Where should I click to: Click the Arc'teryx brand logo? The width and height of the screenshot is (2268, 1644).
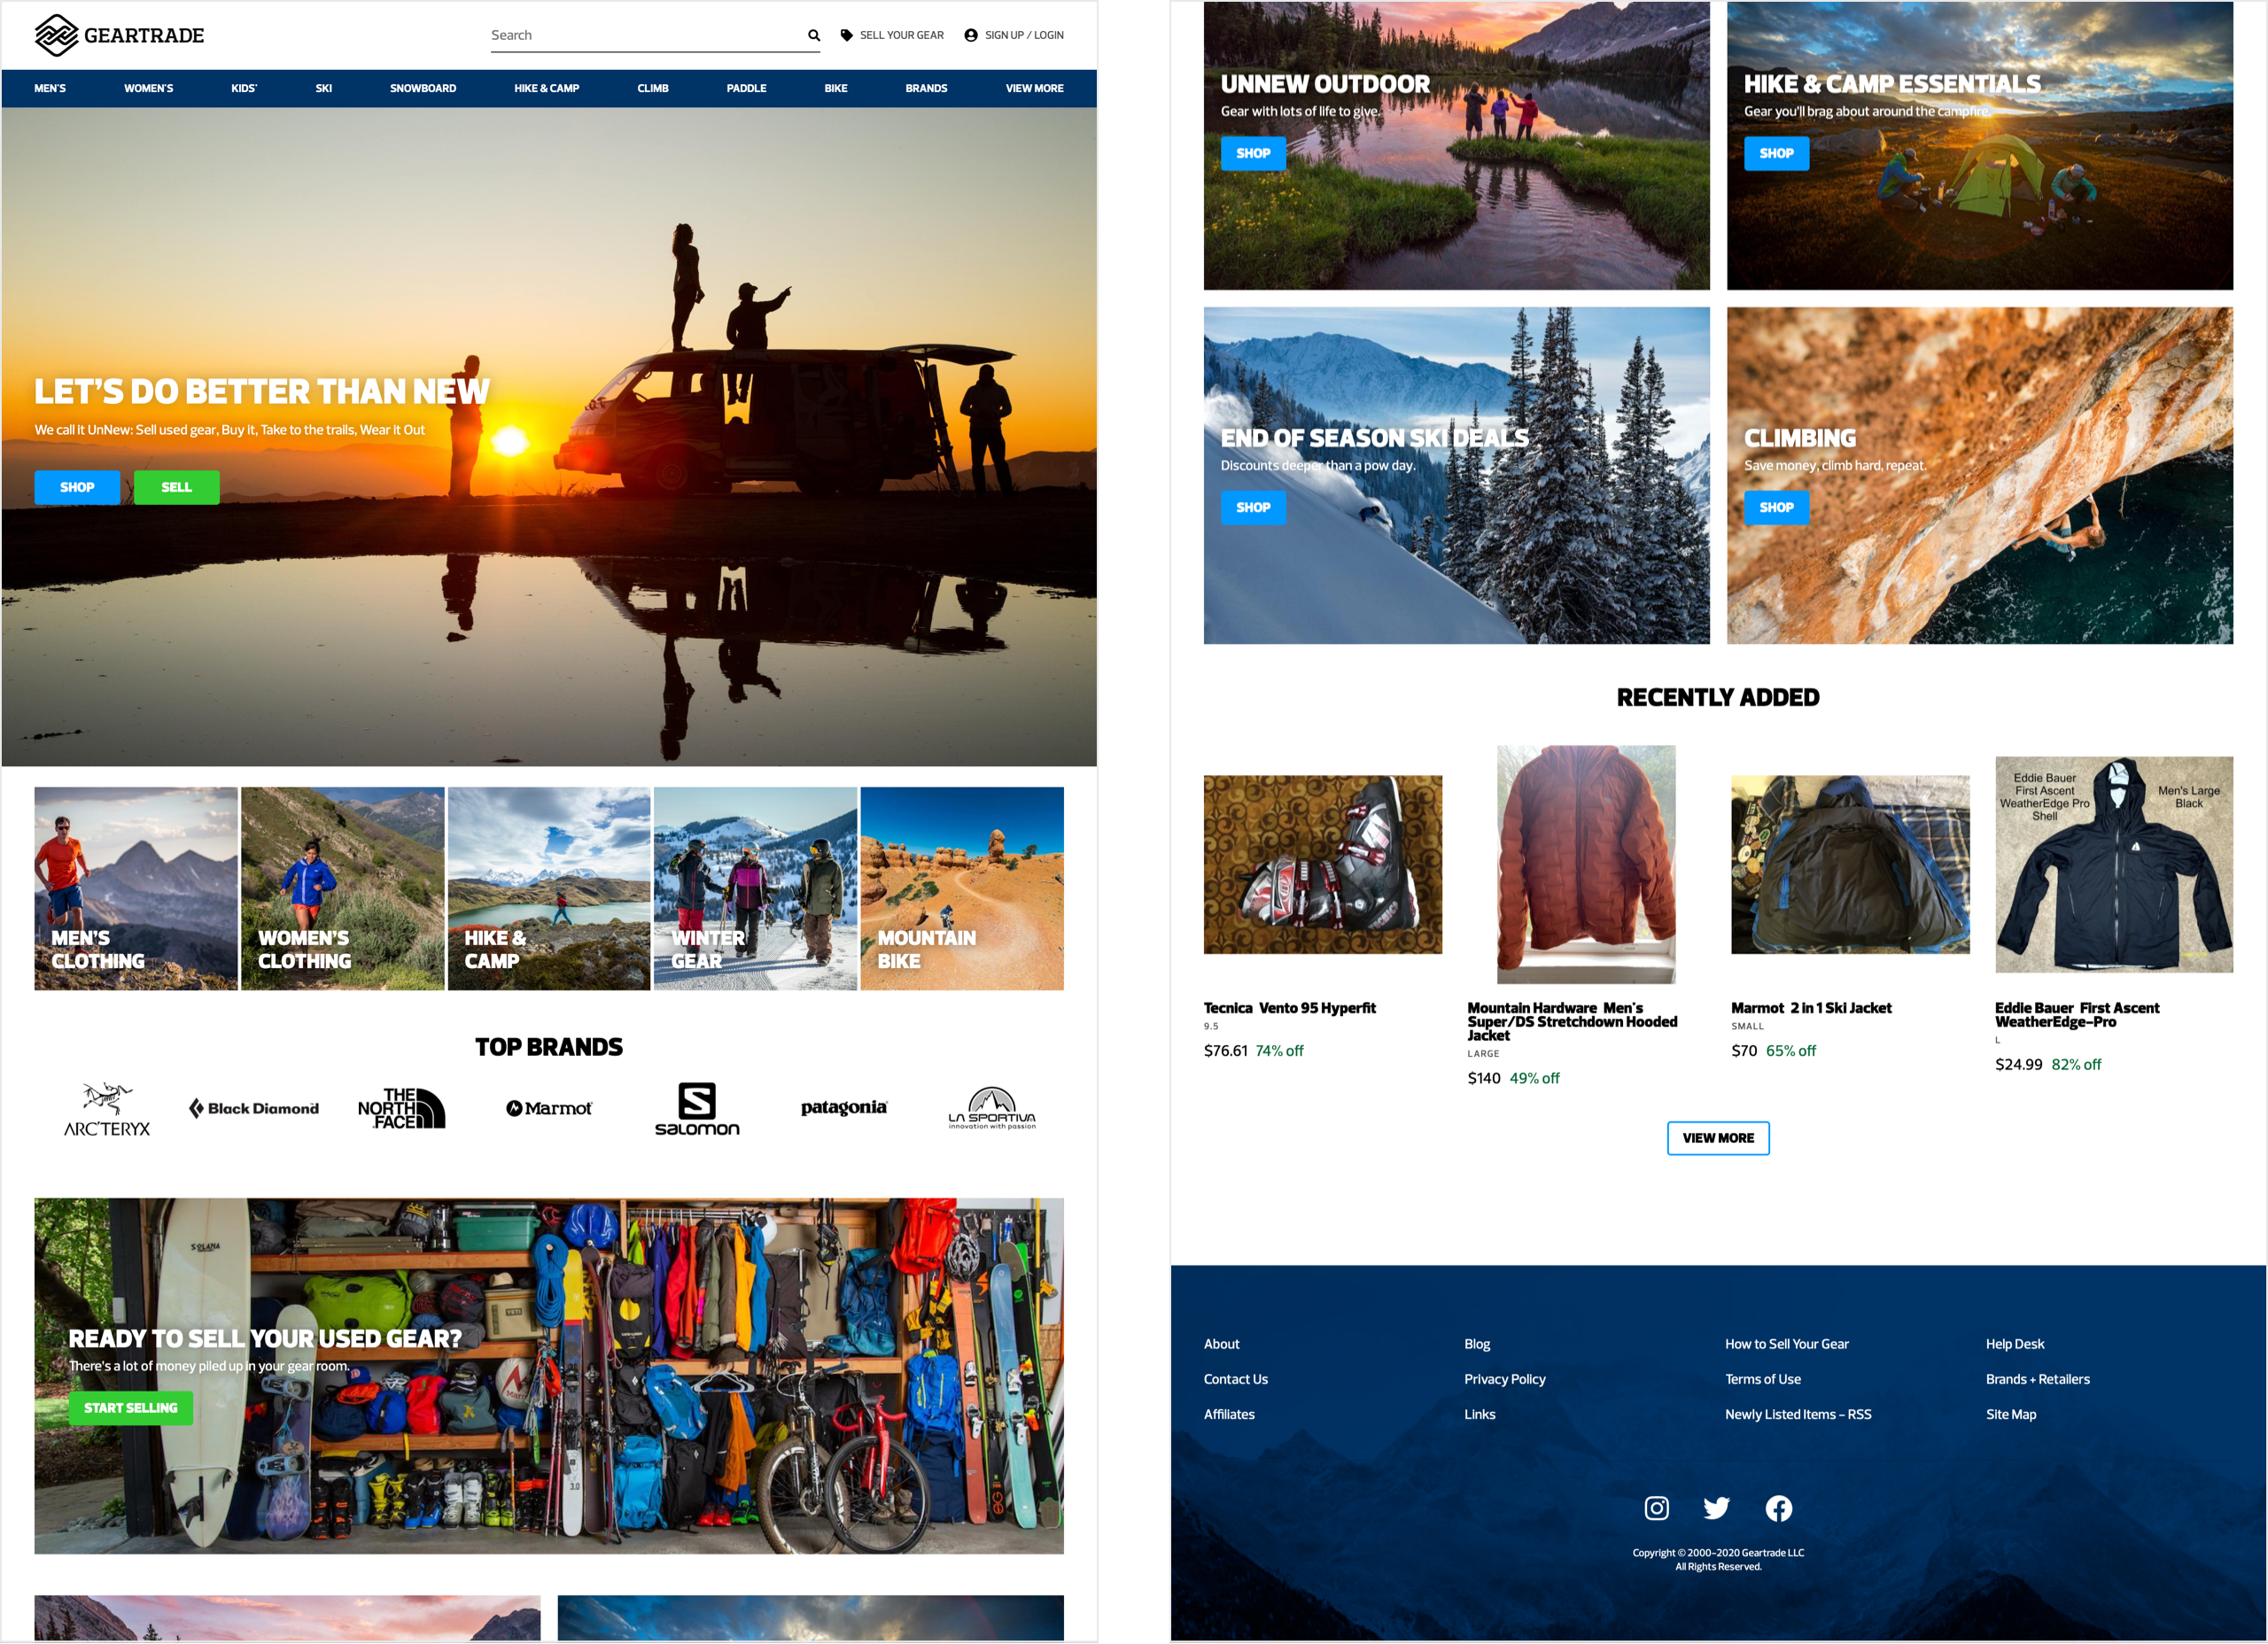tap(107, 1109)
